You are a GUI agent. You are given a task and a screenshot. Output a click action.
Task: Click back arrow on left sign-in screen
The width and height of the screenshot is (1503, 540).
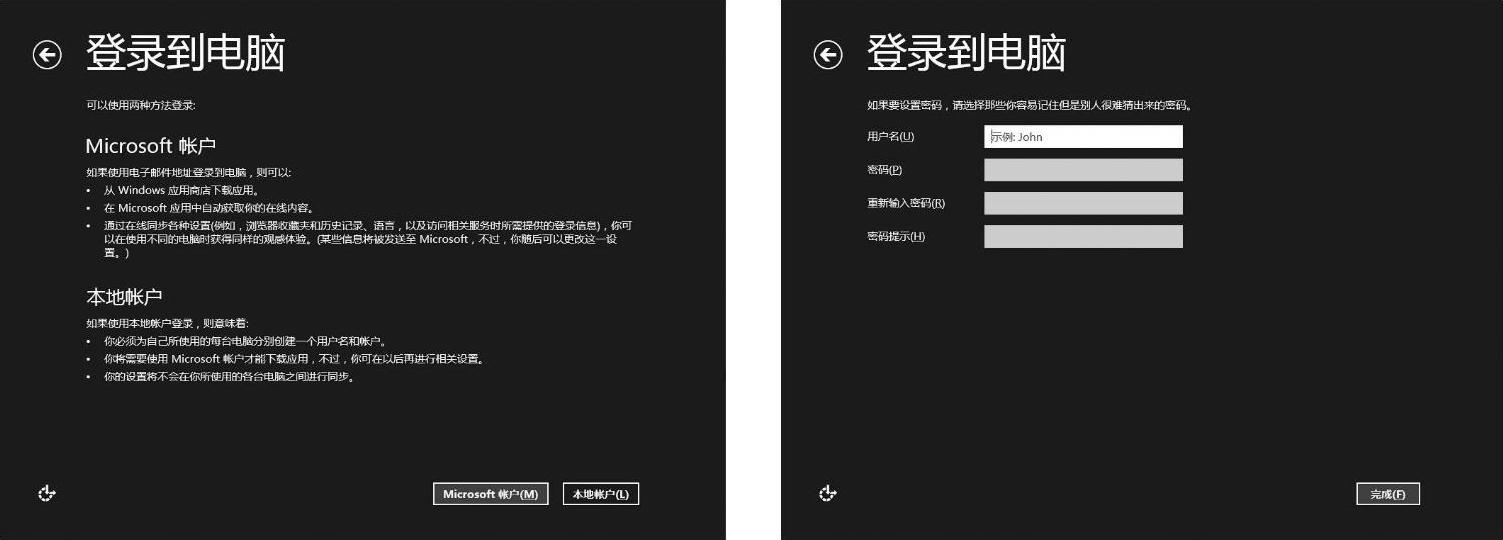click(x=47, y=55)
